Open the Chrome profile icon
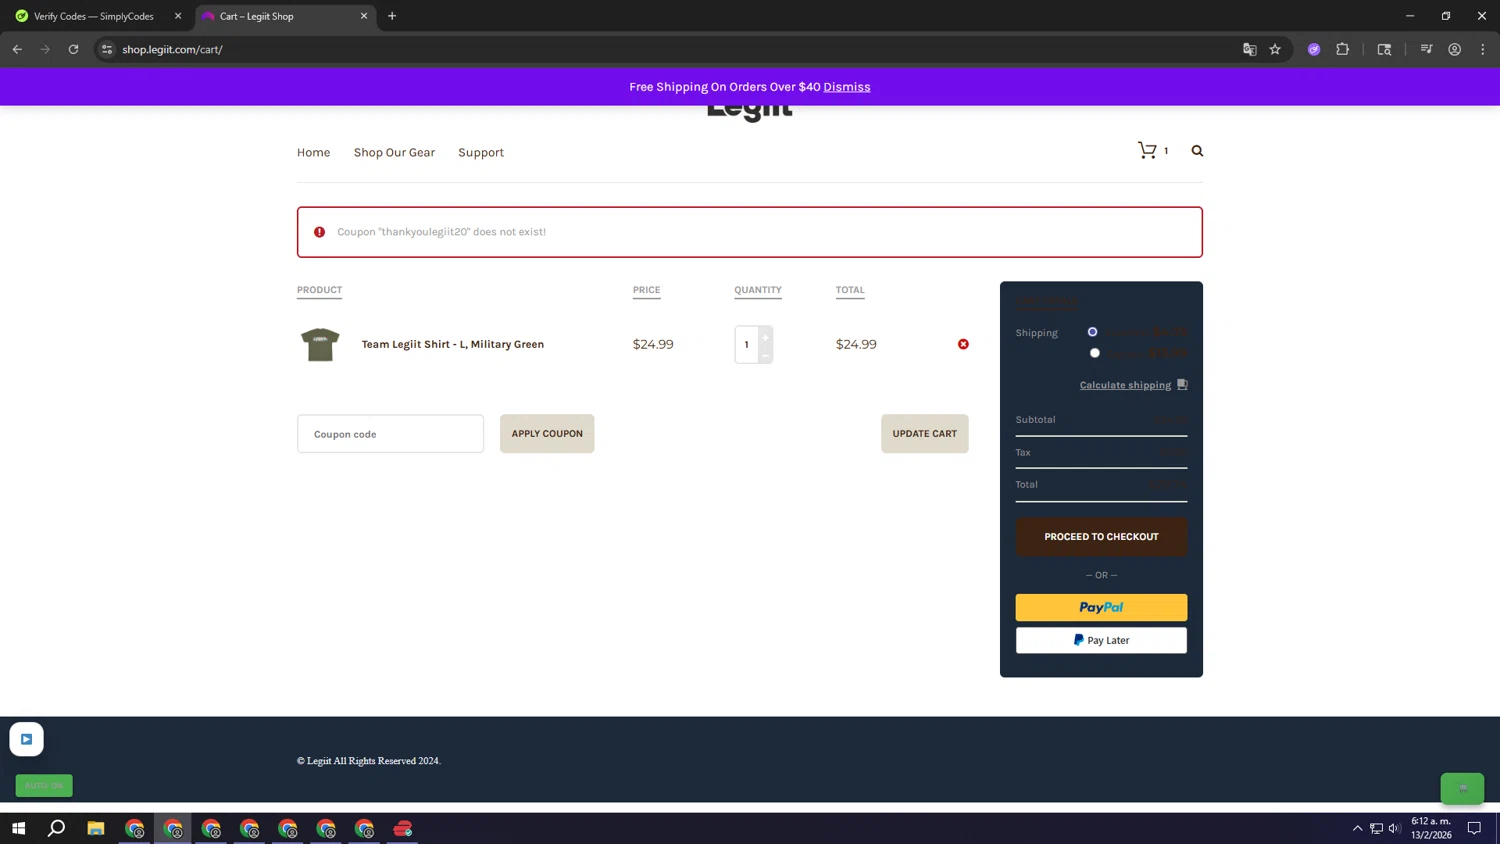 1454,49
